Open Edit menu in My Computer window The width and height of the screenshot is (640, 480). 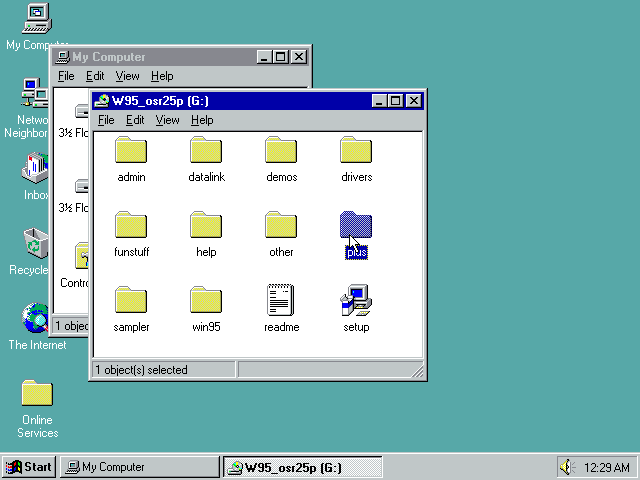(x=95, y=76)
